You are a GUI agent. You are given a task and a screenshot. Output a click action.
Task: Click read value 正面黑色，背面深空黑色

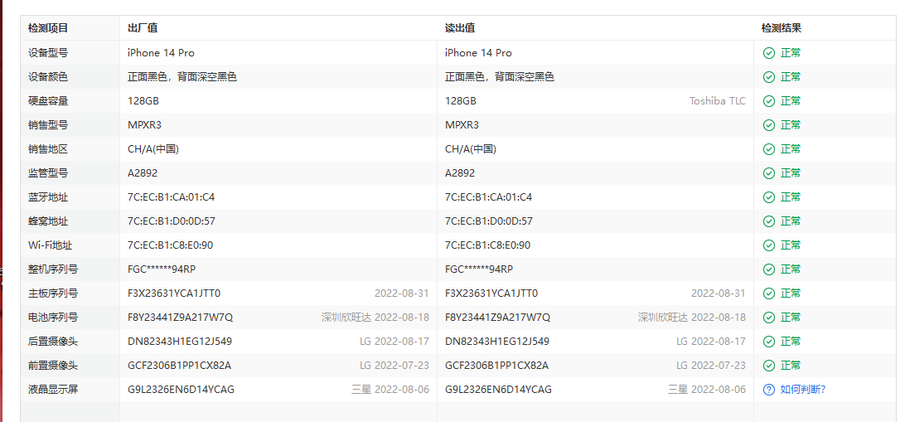pyautogui.click(x=499, y=77)
